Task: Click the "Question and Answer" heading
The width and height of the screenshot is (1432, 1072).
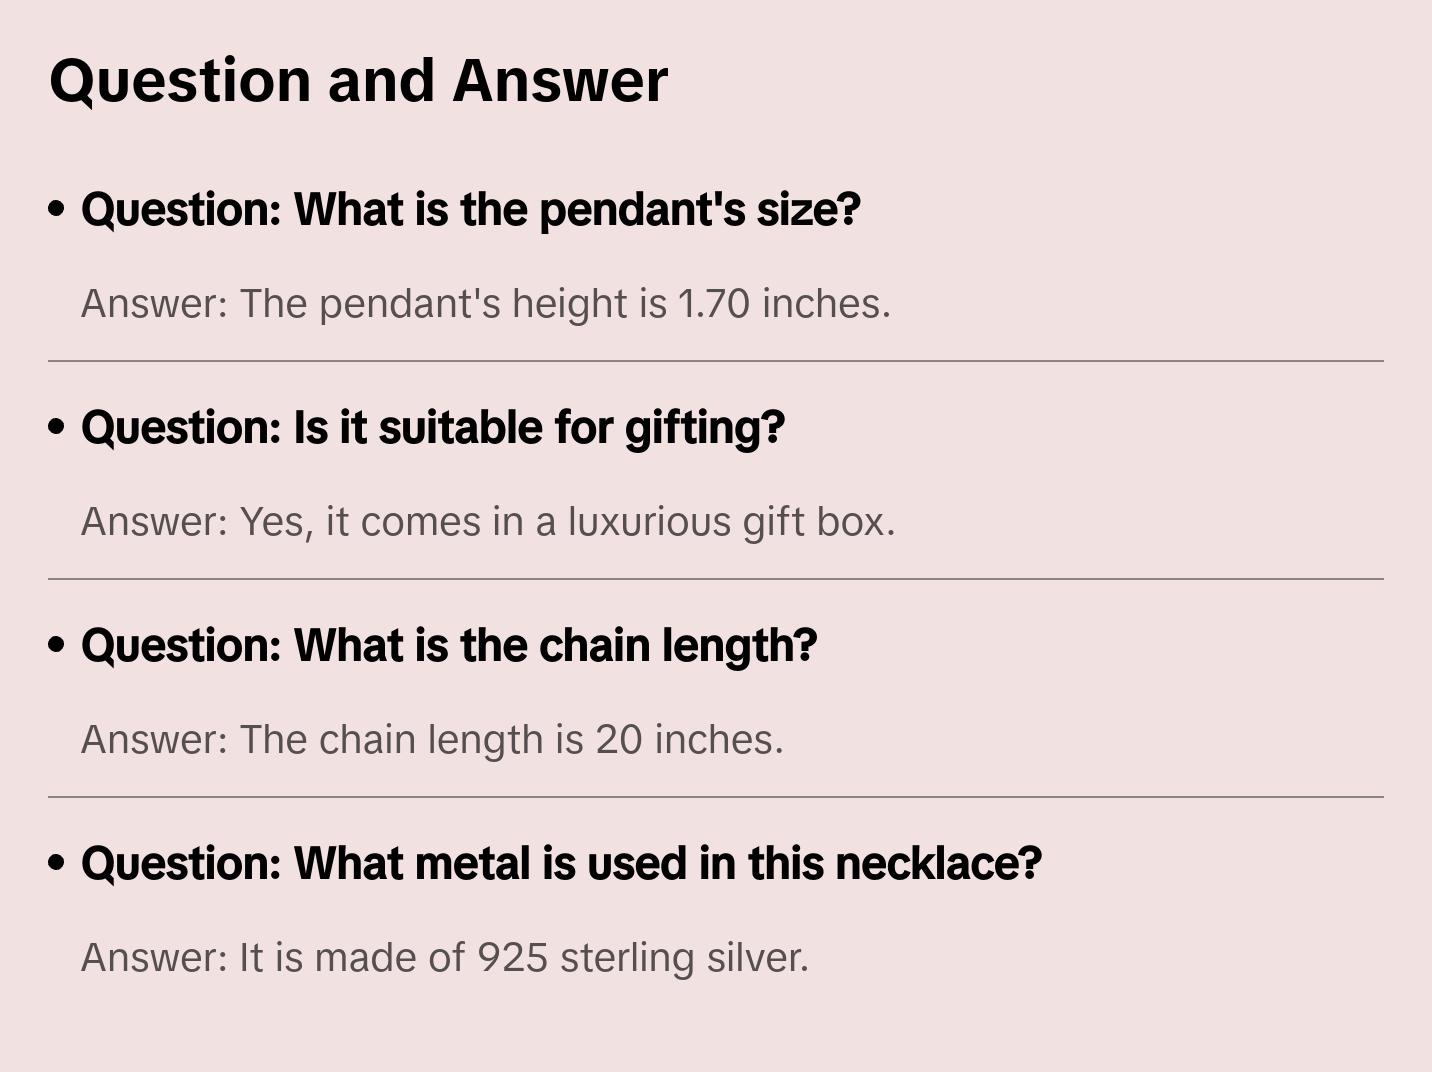Action: pyautogui.click(x=358, y=80)
